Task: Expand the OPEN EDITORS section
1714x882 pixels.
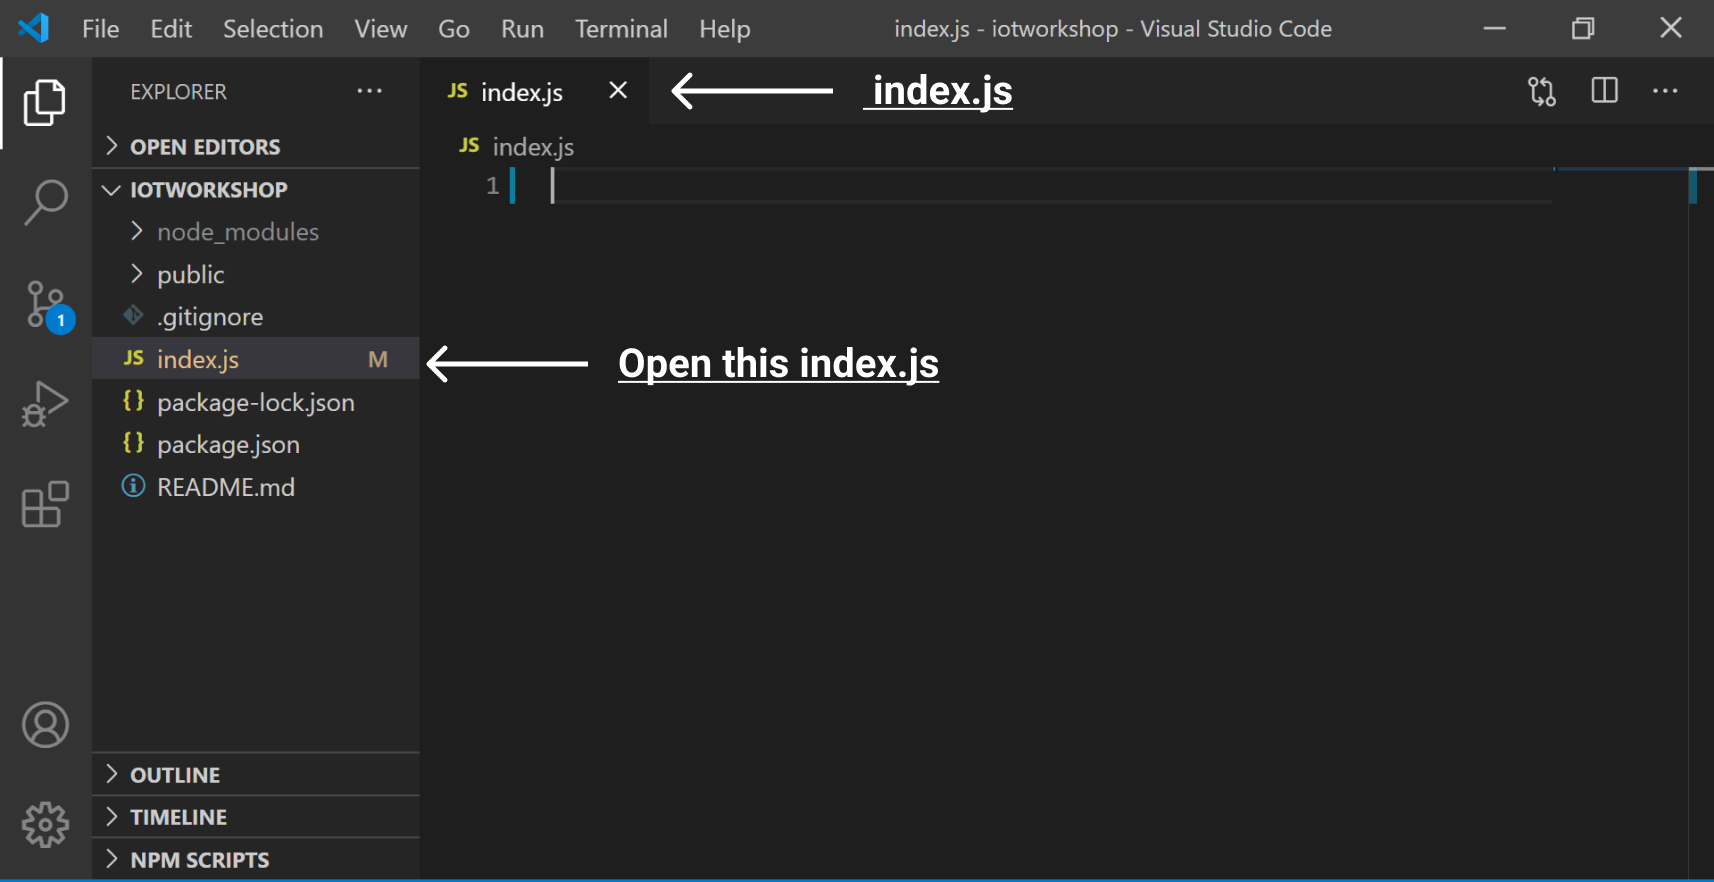Action: click(256, 146)
